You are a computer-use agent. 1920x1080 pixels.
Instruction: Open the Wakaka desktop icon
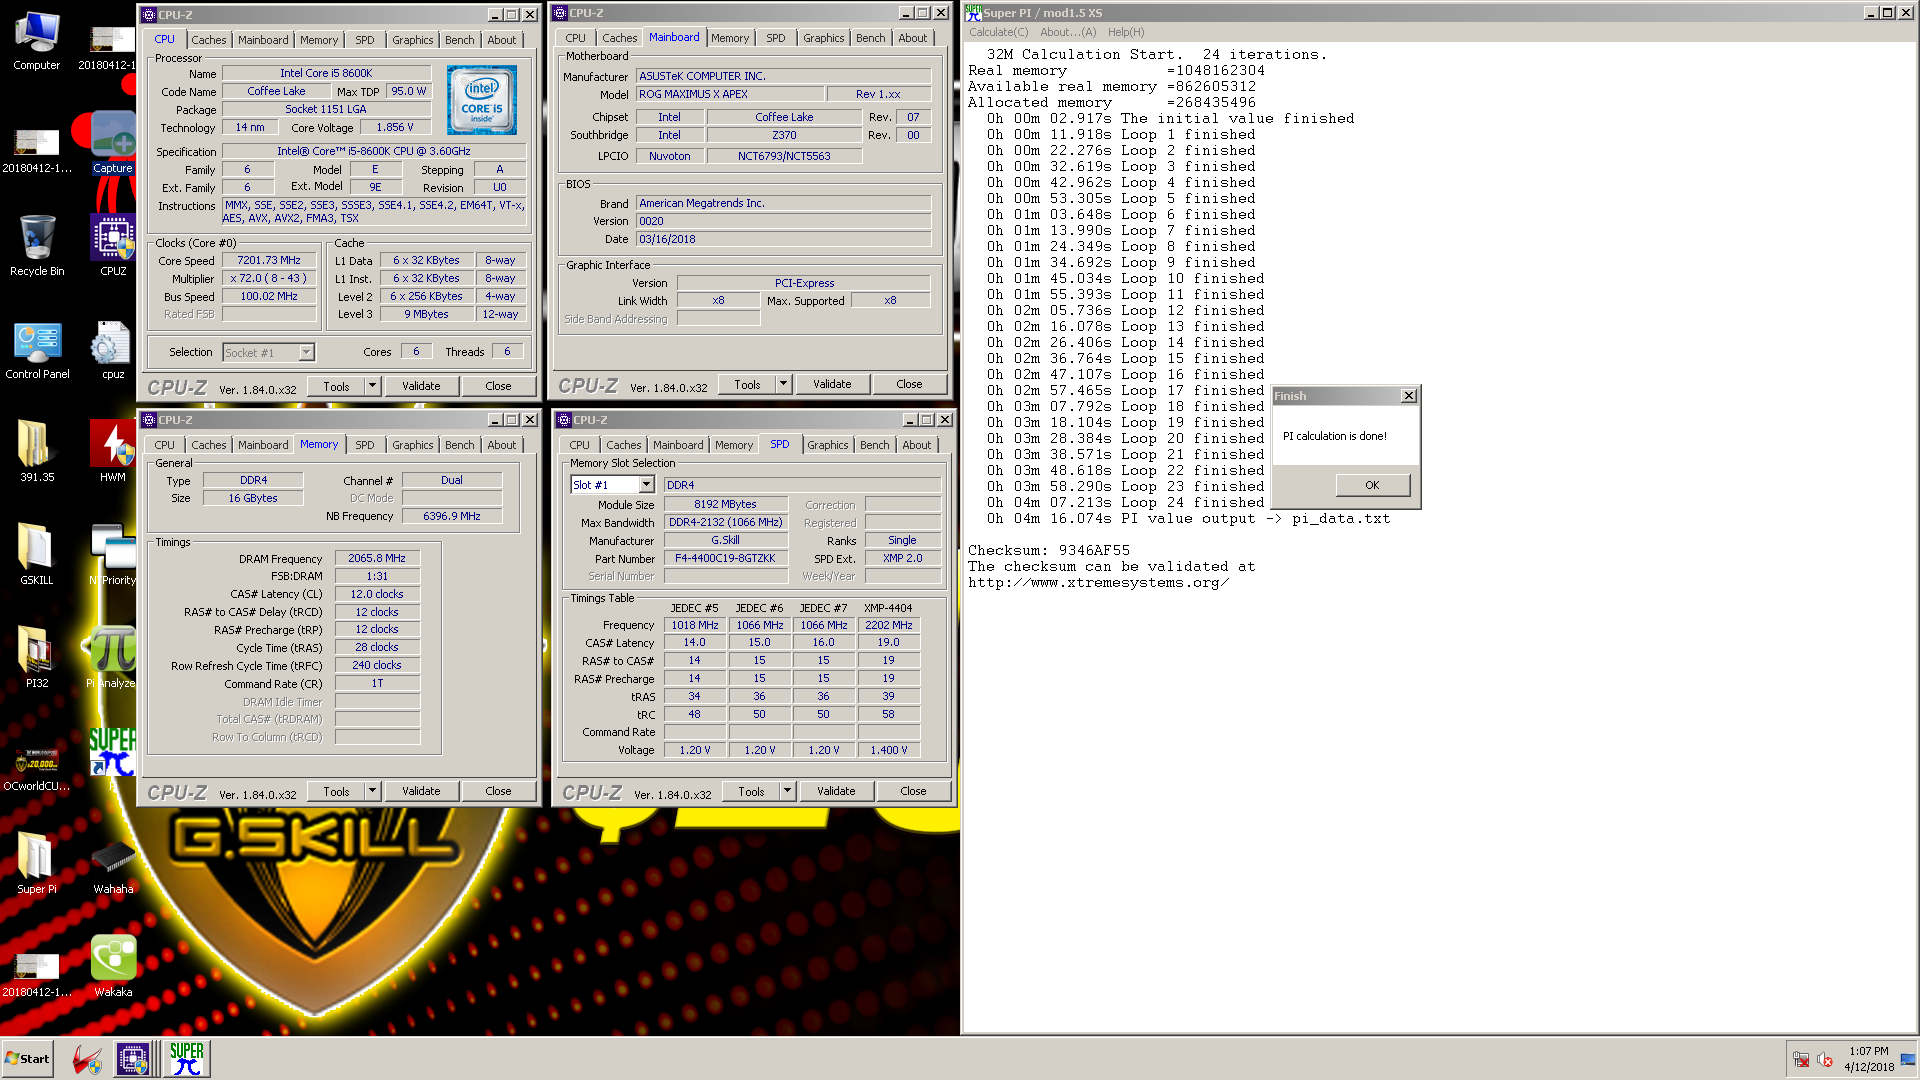click(113, 967)
